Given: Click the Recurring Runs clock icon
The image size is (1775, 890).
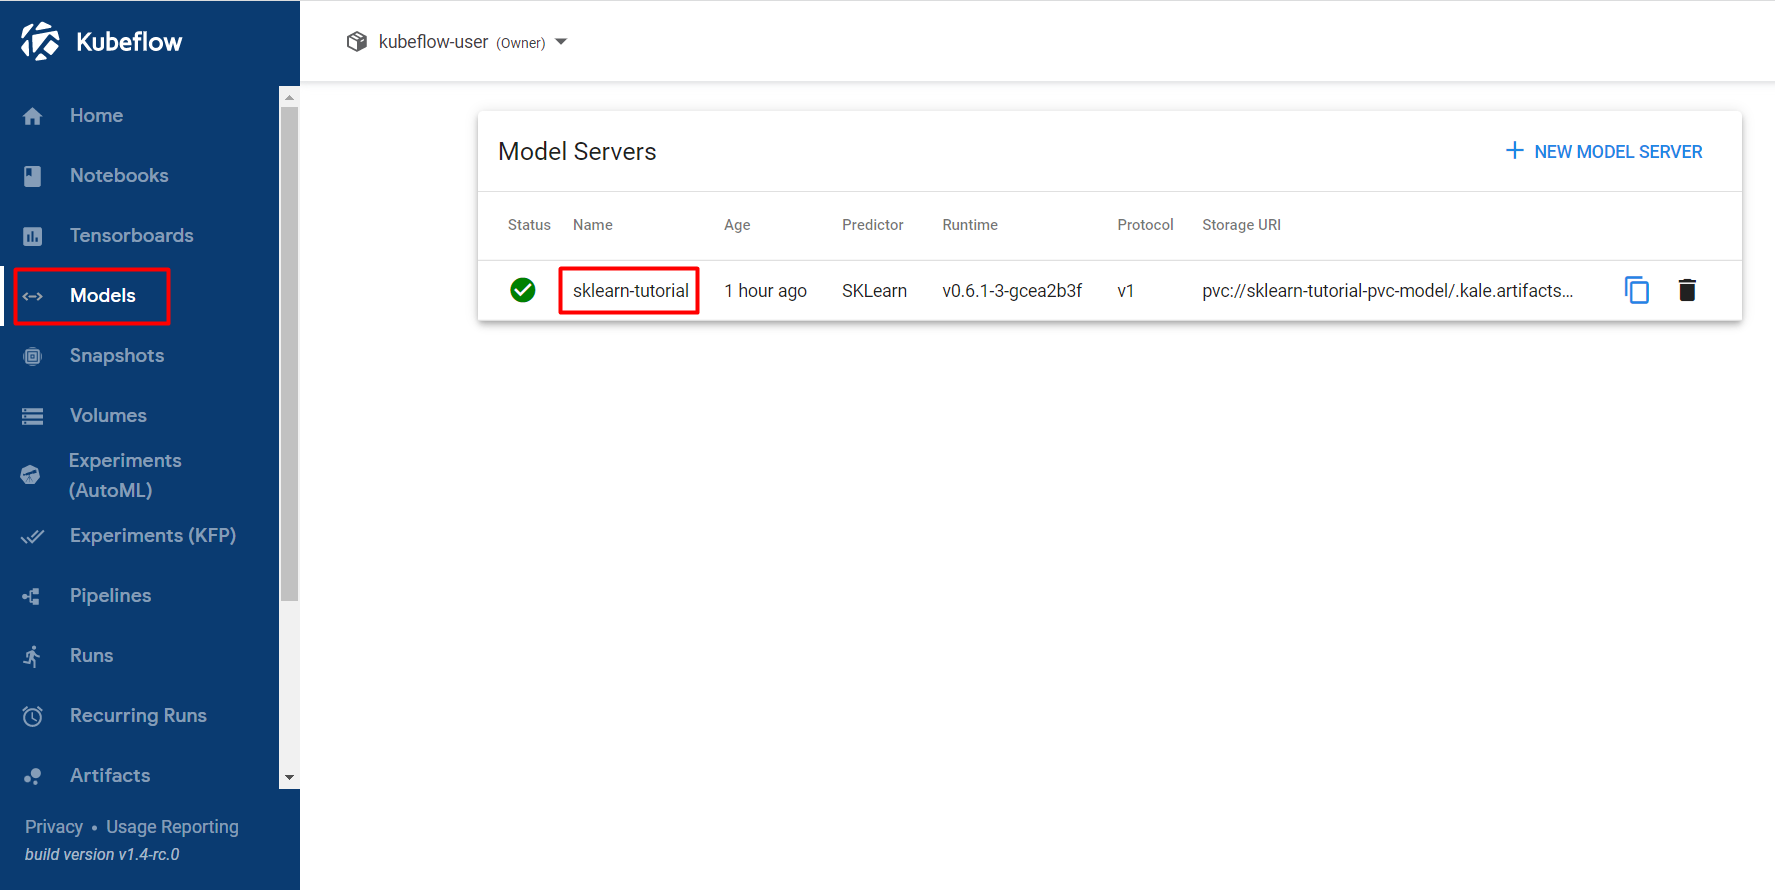Looking at the screenshot, I should pyautogui.click(x=33, y=716).
